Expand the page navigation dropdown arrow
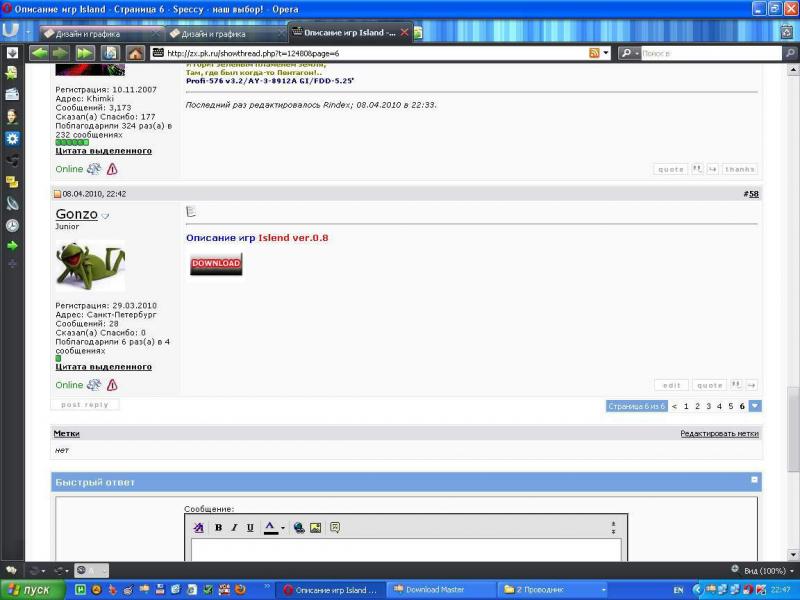800x600 pixels. pyautogui.click(x=755, y=406)
